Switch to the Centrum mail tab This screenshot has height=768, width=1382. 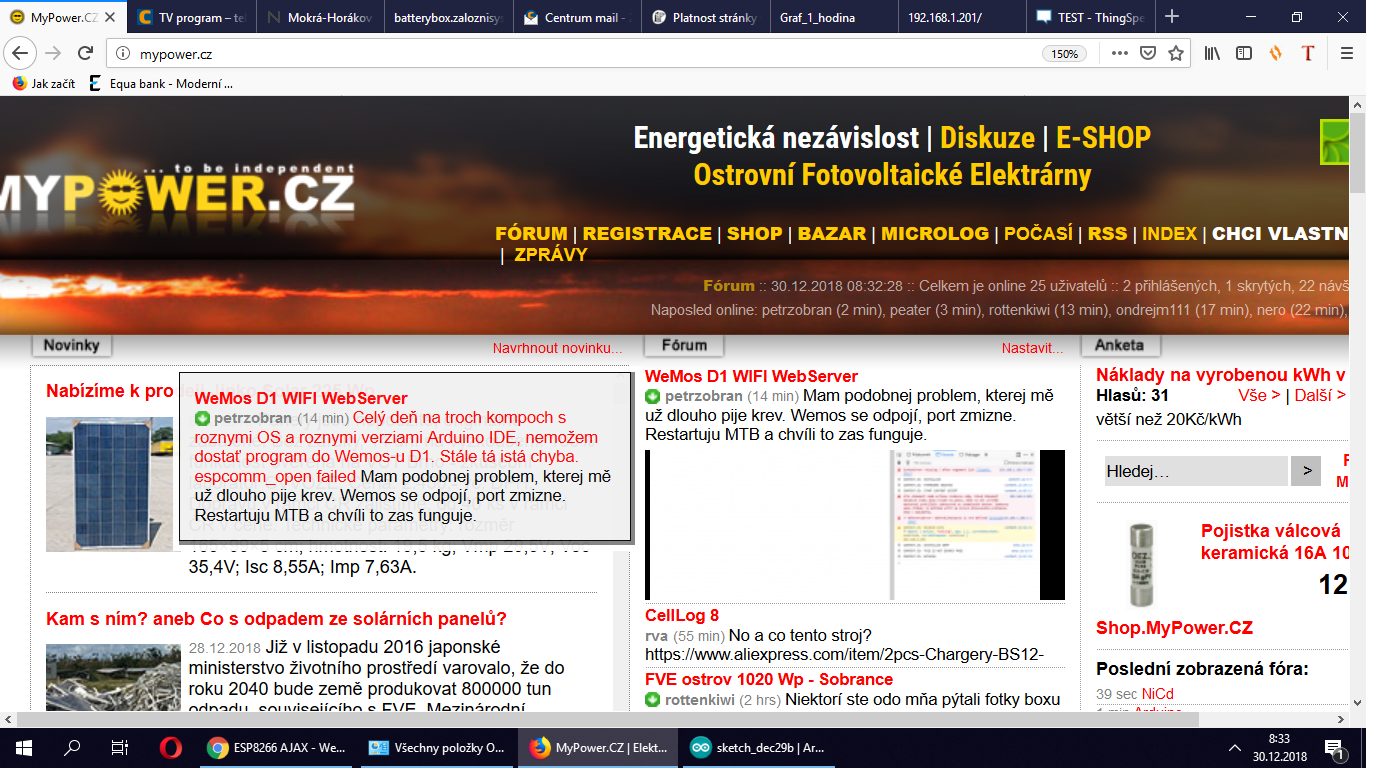575,17
